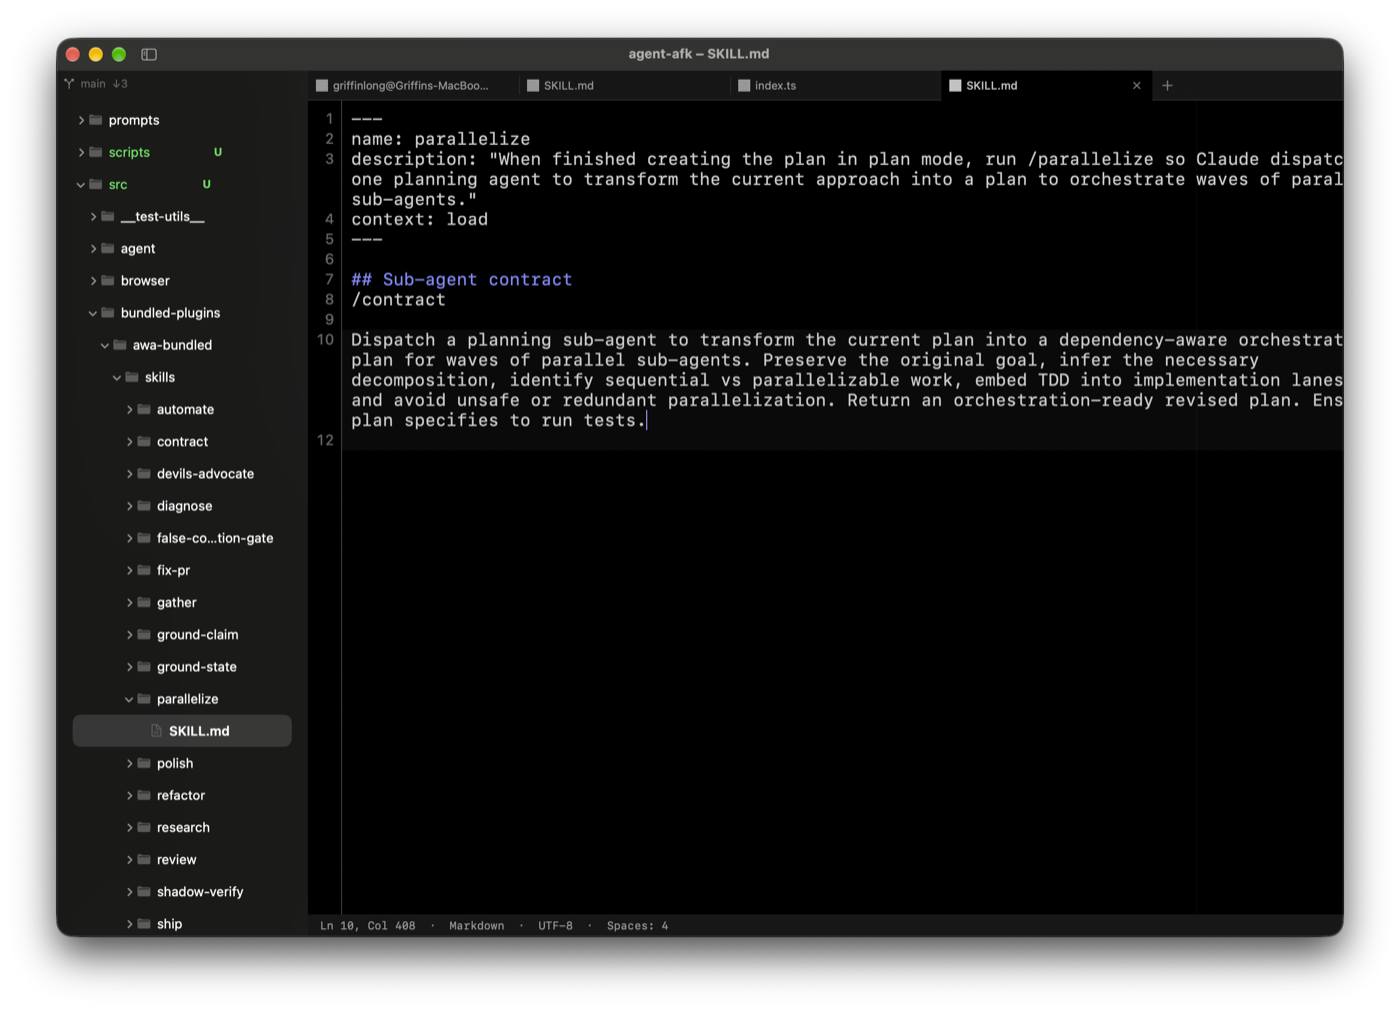Click Ln 10, Col 408 in status bar

tap(367, 926)
